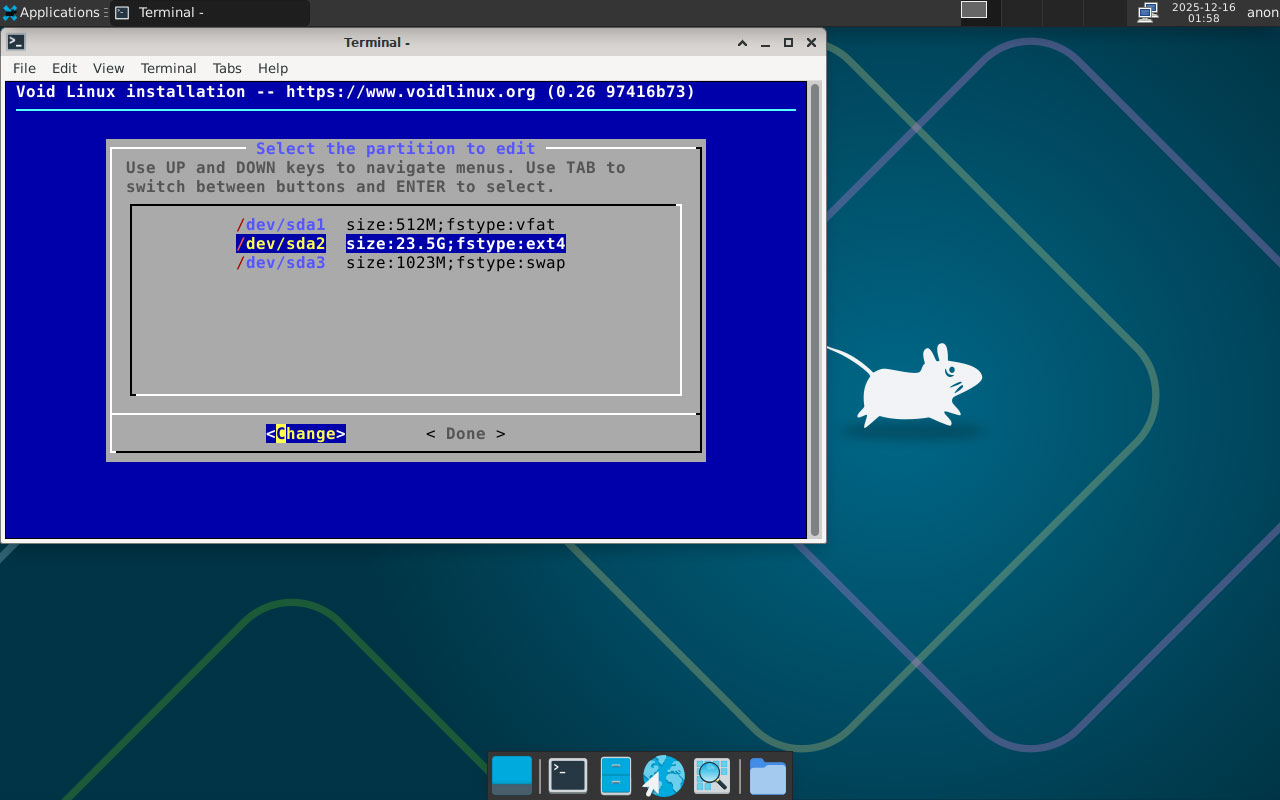This screenshot has height=800, width=1280.
Task: Open the Home folder icon in dock
Action: 767,776
